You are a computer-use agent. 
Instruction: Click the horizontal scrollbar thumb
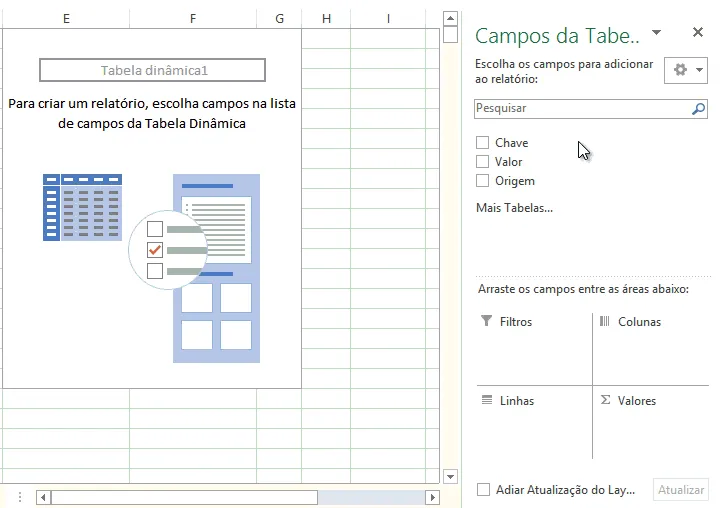(x=184, y=497)
